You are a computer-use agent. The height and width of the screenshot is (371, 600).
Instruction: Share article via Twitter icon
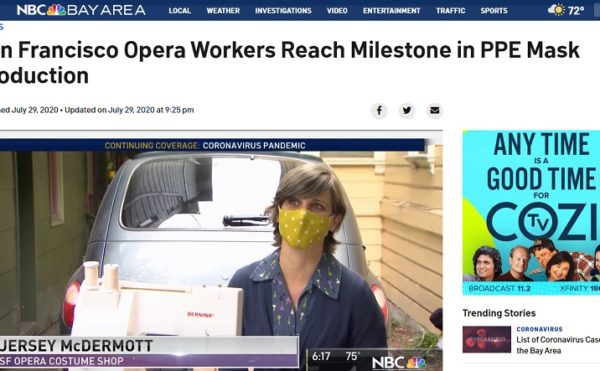pyautogui.click(x=407, y=111)
